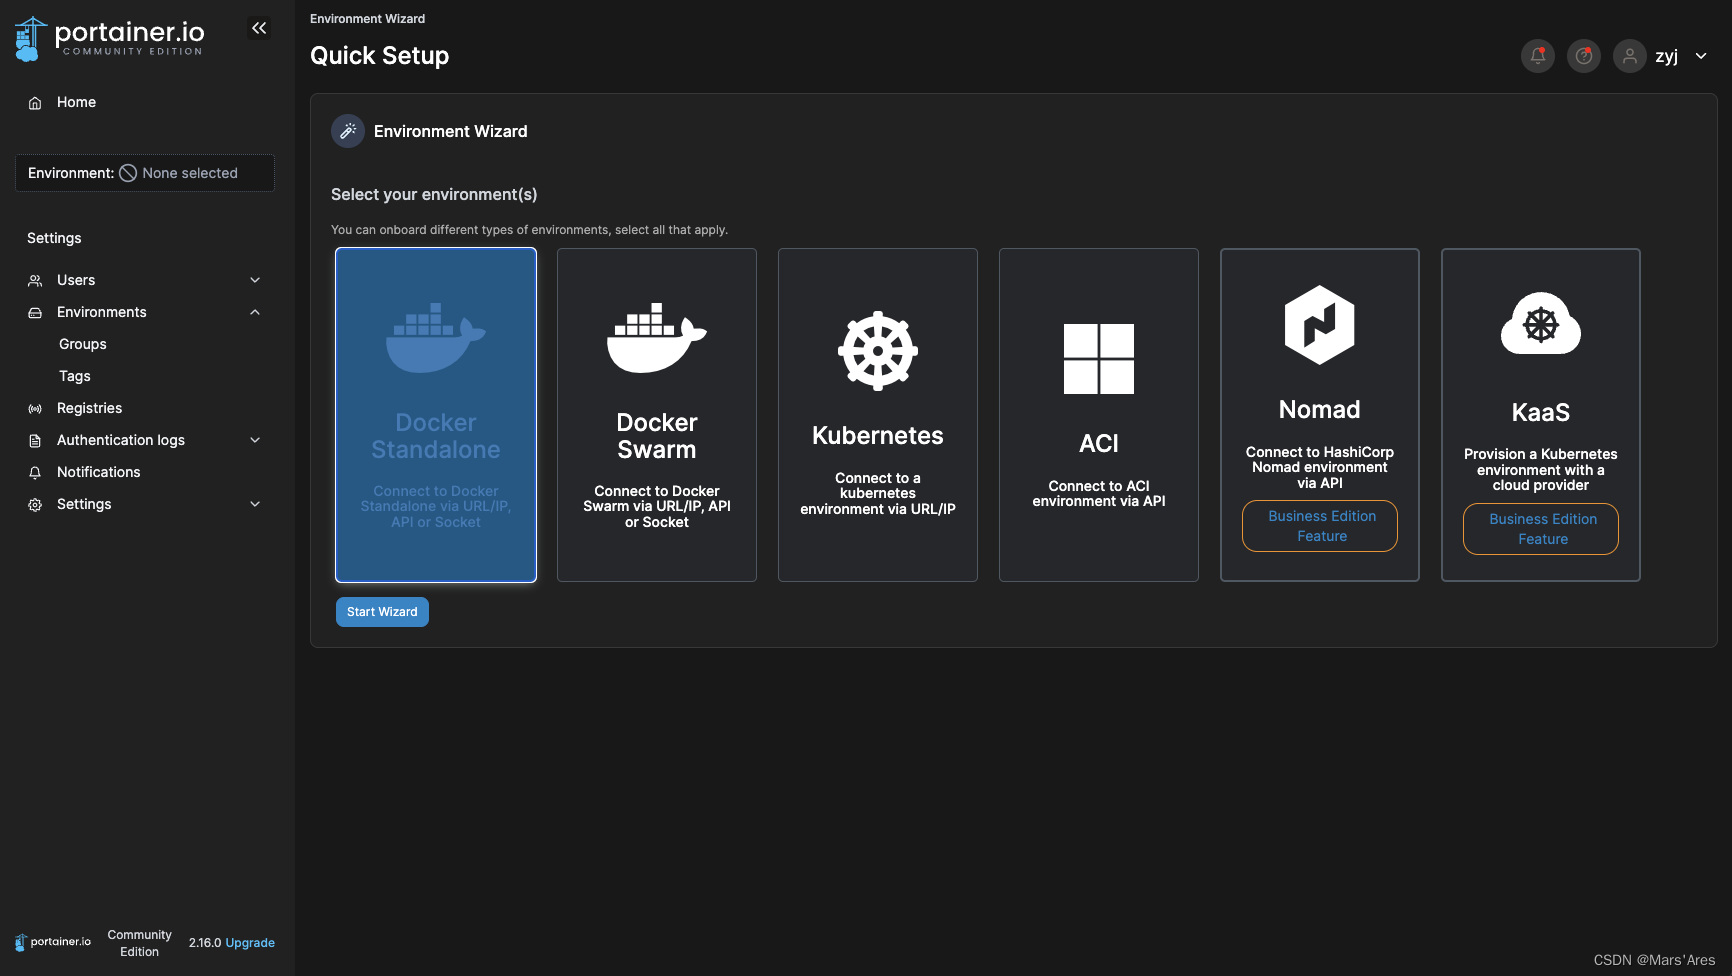Screen dimensions: 1732x976
Task: Click the Notifications bell icon in sidebar
Action: tap(35, 473)
